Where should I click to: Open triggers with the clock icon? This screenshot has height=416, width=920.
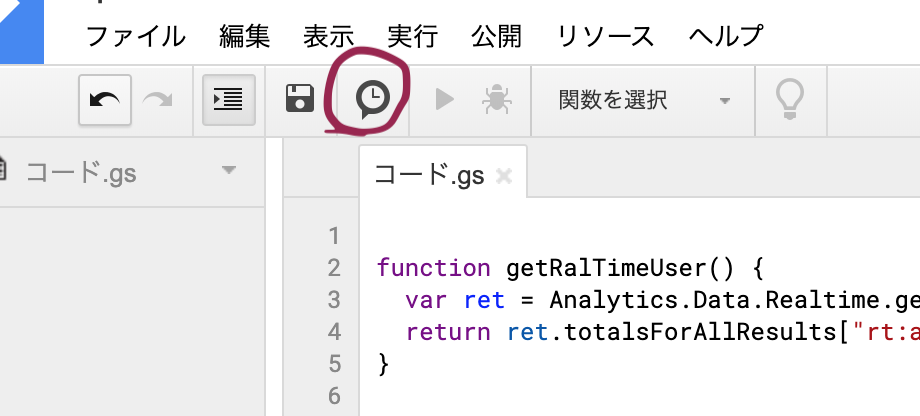coord(373,98)
